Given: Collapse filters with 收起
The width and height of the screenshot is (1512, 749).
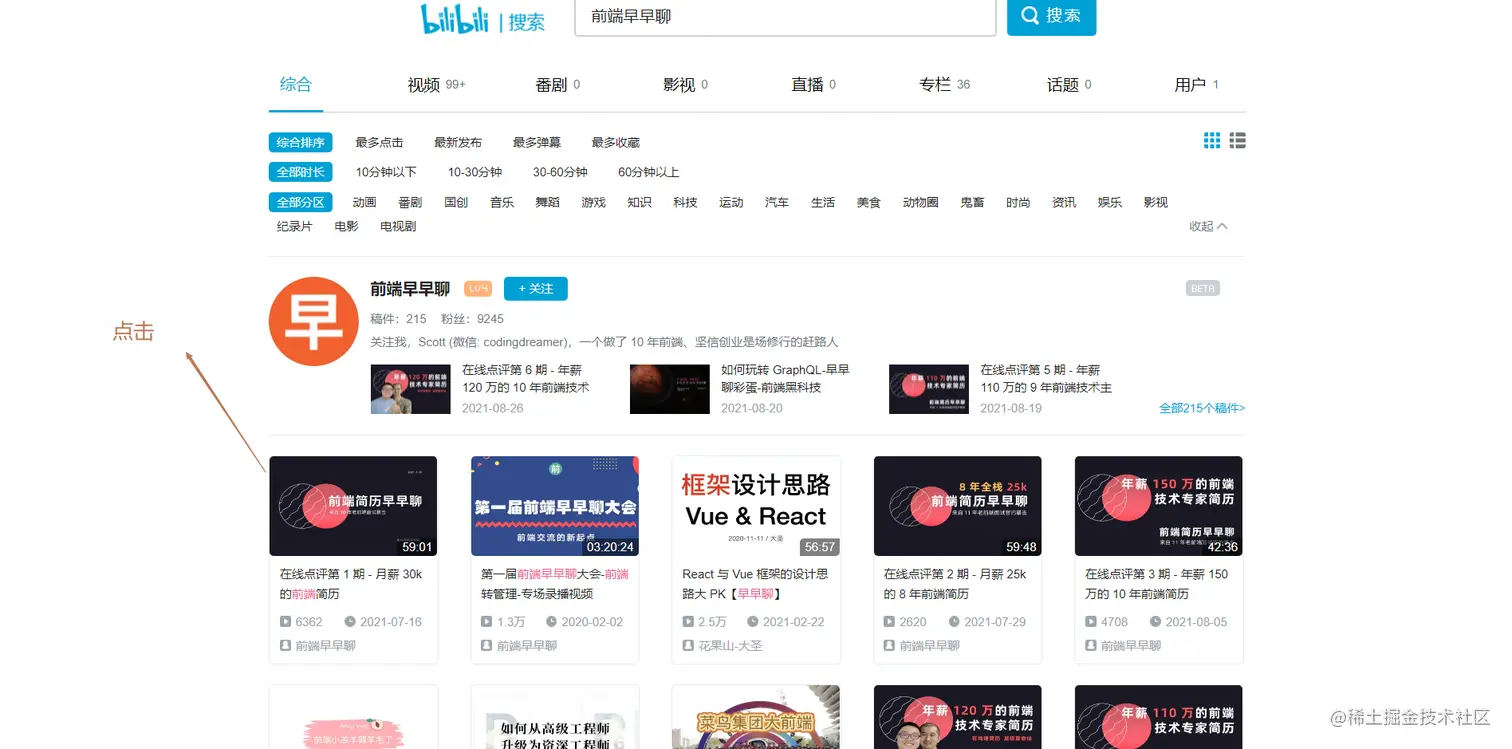Looking at the screenshot, I should coord(1208,226).
